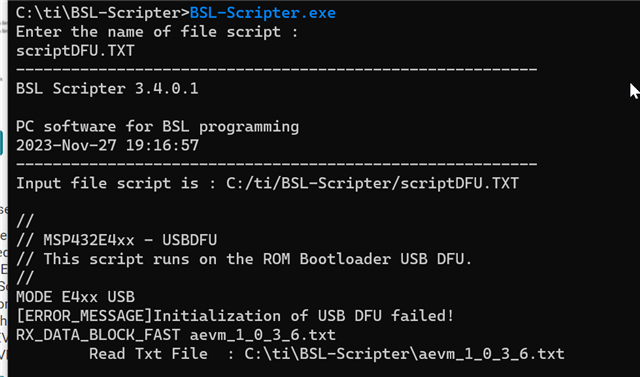Click the C:/ti/BSL-Scripter/scriptDFU.TXT path
The image size is (640, 377).
click(x=373, y=183)
